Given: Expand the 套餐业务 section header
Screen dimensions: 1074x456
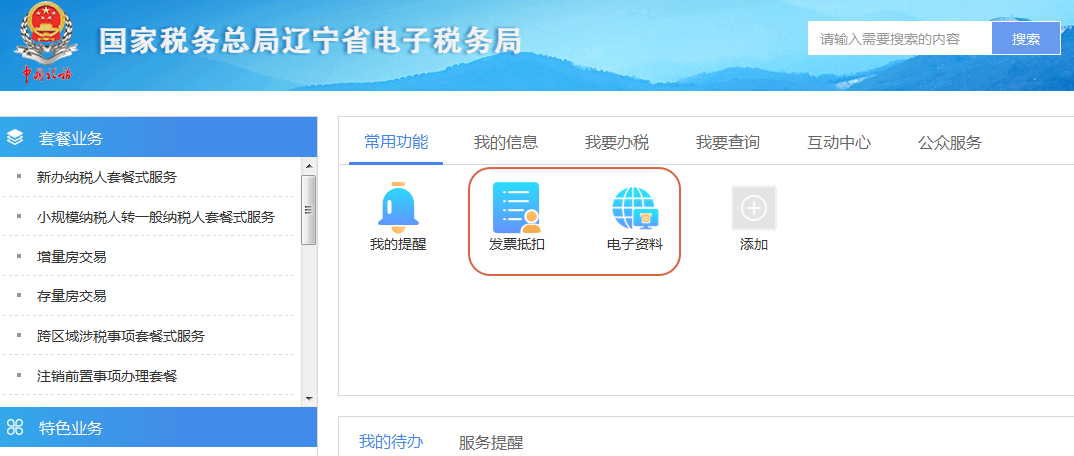Looking at the screenshot, I should 158,137.
